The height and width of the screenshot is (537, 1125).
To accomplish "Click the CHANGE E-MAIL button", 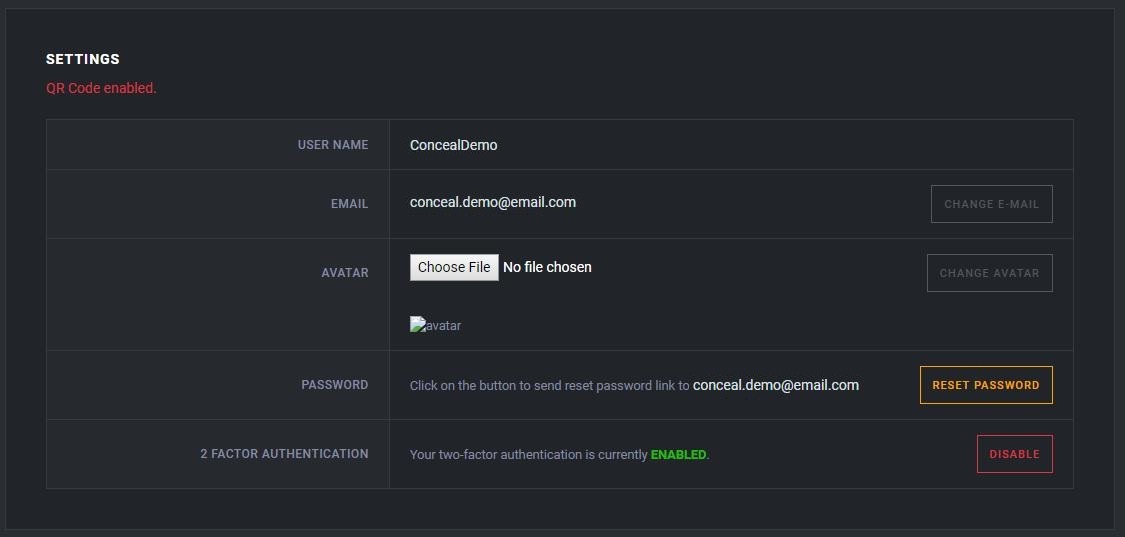I will coord(991,204).
